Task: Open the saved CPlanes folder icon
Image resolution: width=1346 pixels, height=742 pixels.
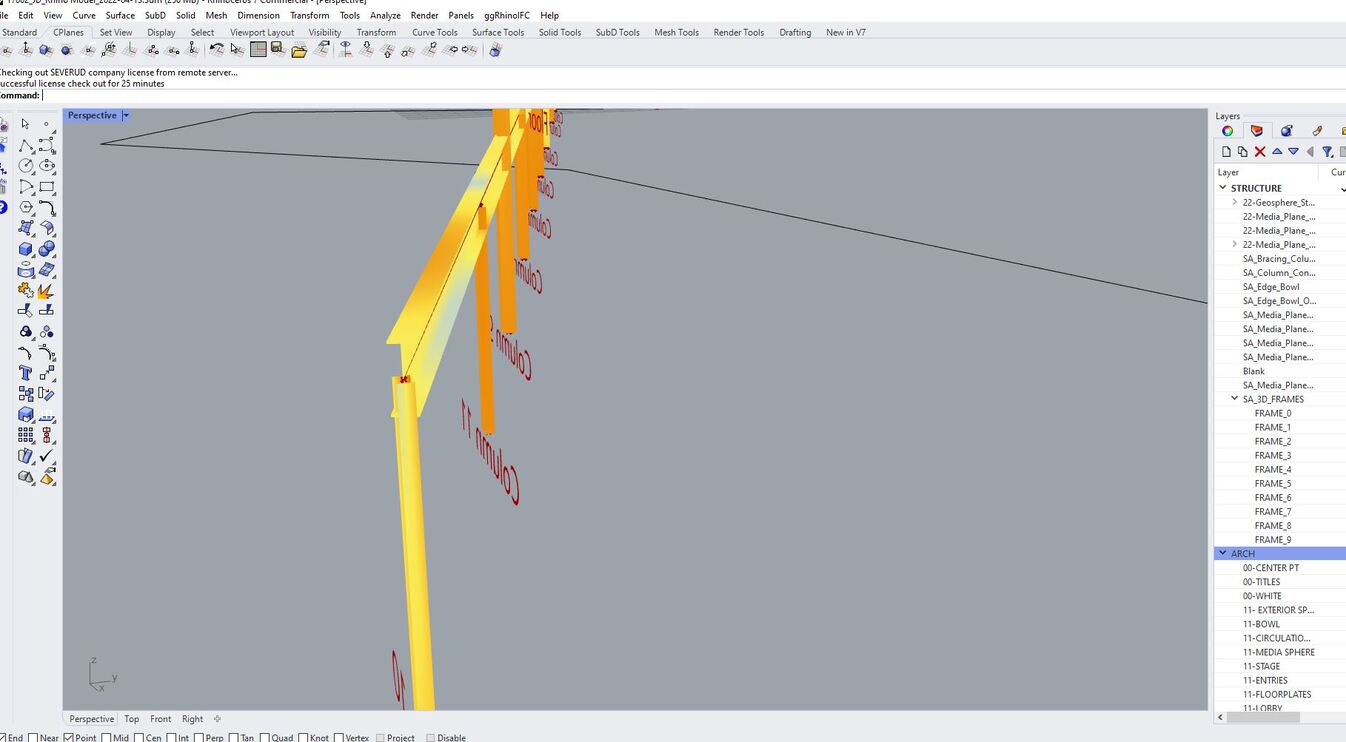Action: 299,50
